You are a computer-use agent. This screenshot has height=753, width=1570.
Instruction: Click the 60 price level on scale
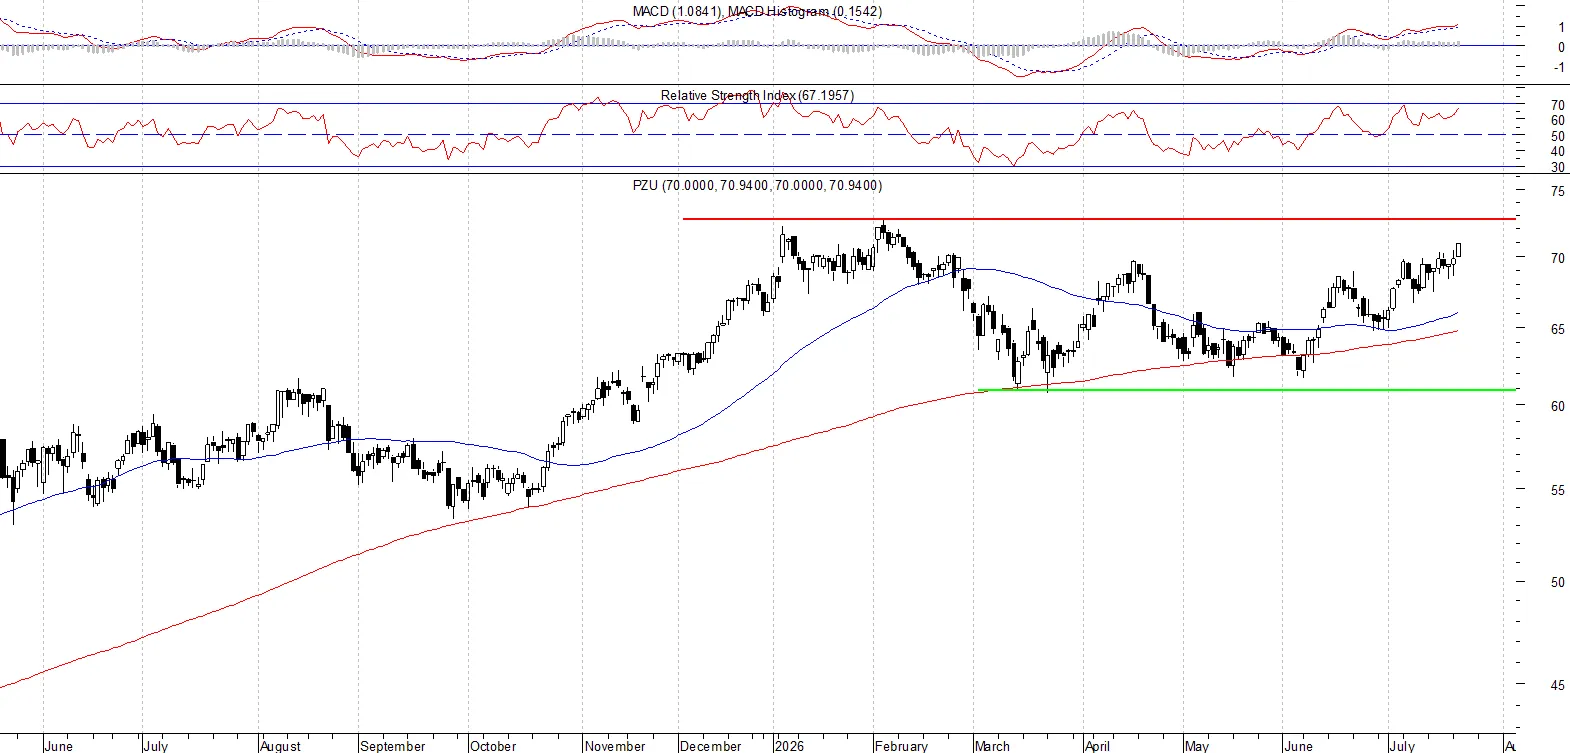click(x=1558, y=406)
